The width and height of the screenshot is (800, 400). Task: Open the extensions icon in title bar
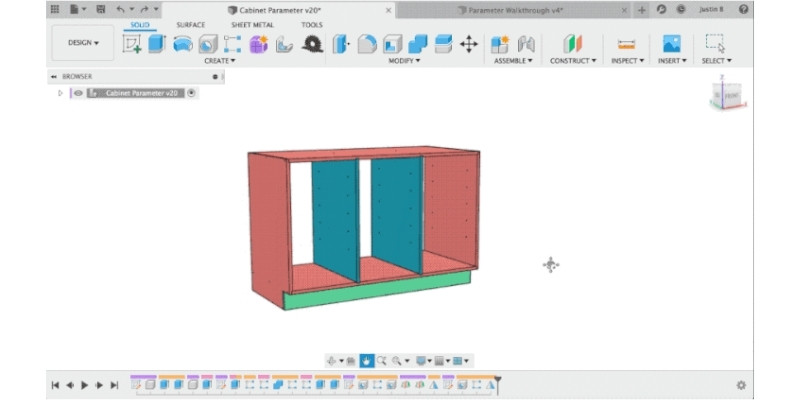point(662,9)
